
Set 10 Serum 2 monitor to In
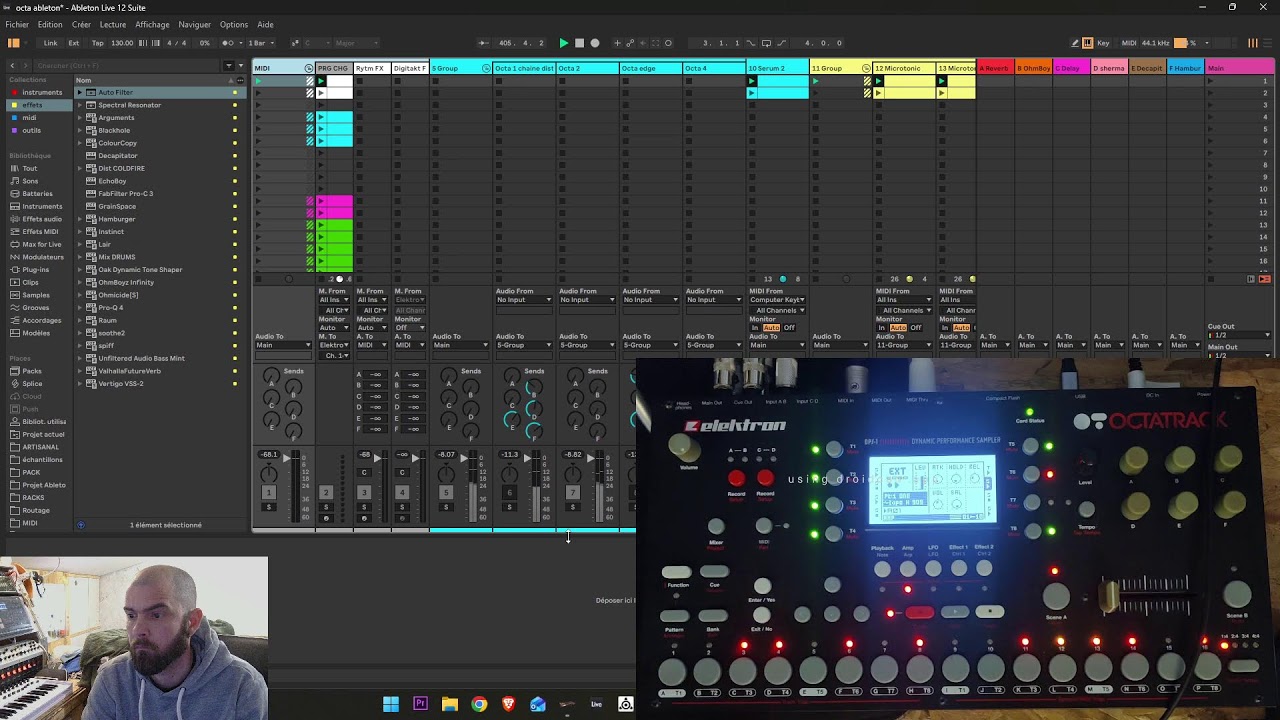756,328
